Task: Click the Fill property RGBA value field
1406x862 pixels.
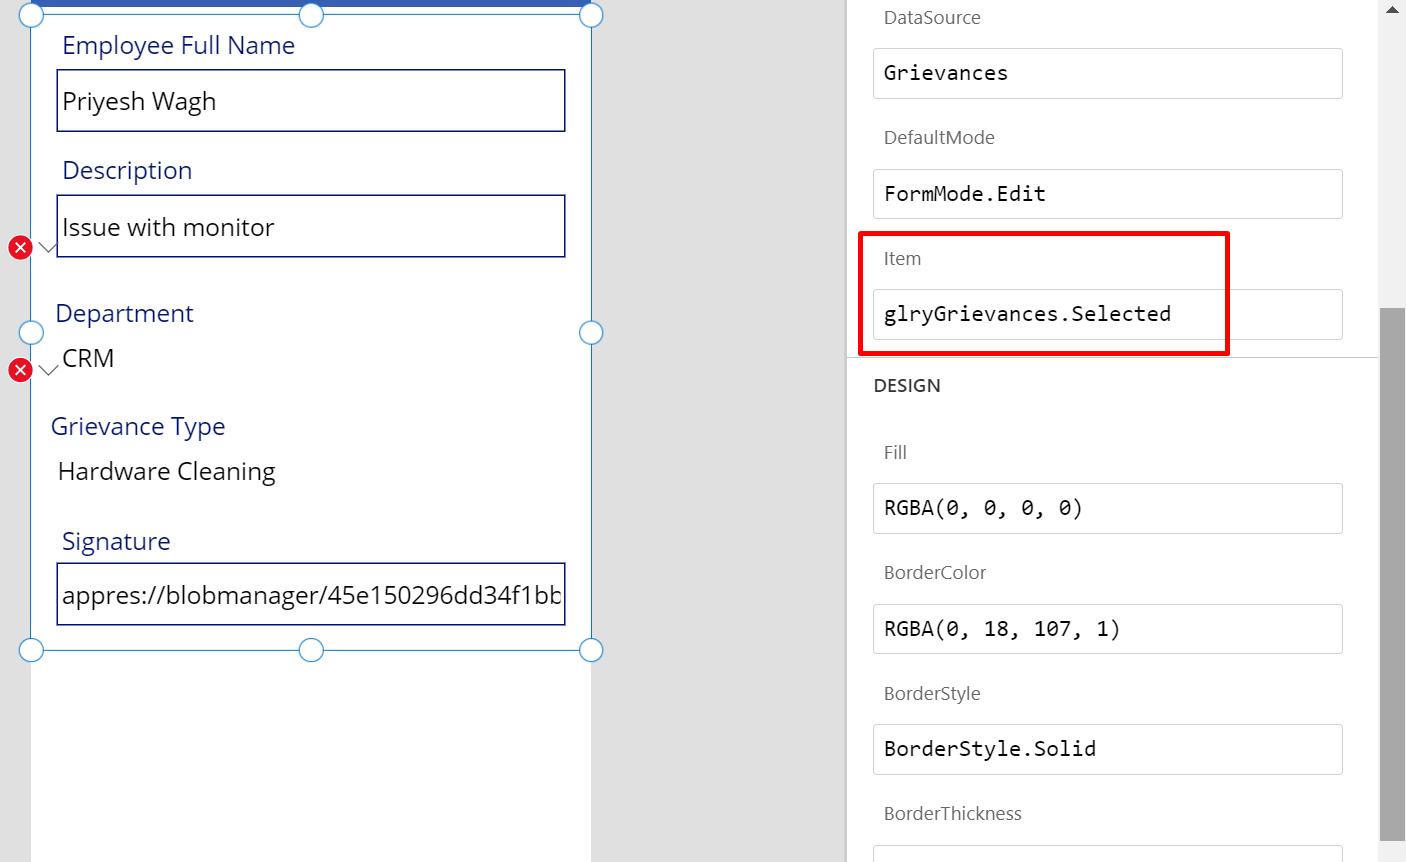Action: [x=1107, y=508]
